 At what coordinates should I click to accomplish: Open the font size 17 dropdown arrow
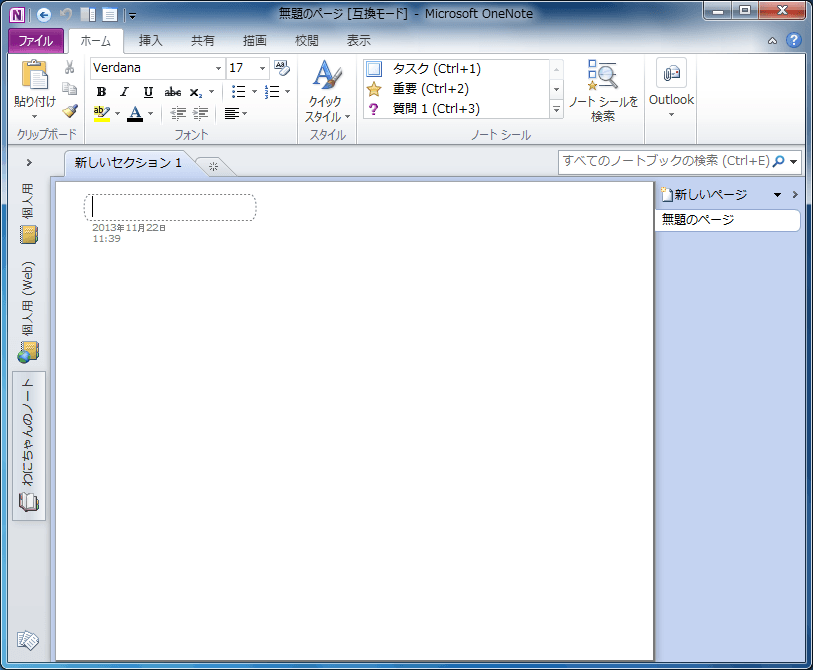coord(262,68)
